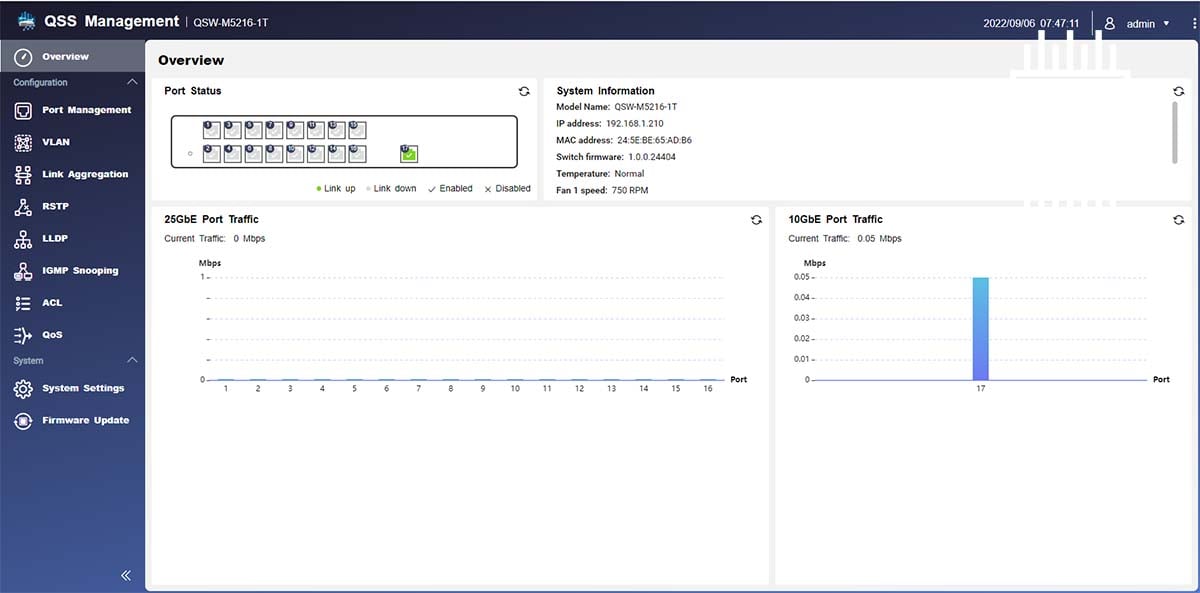Image resolution: width=1200 pixels, height=593 pixels.
Task: Select port 5 in Port Status
Action: pos(254,130)
